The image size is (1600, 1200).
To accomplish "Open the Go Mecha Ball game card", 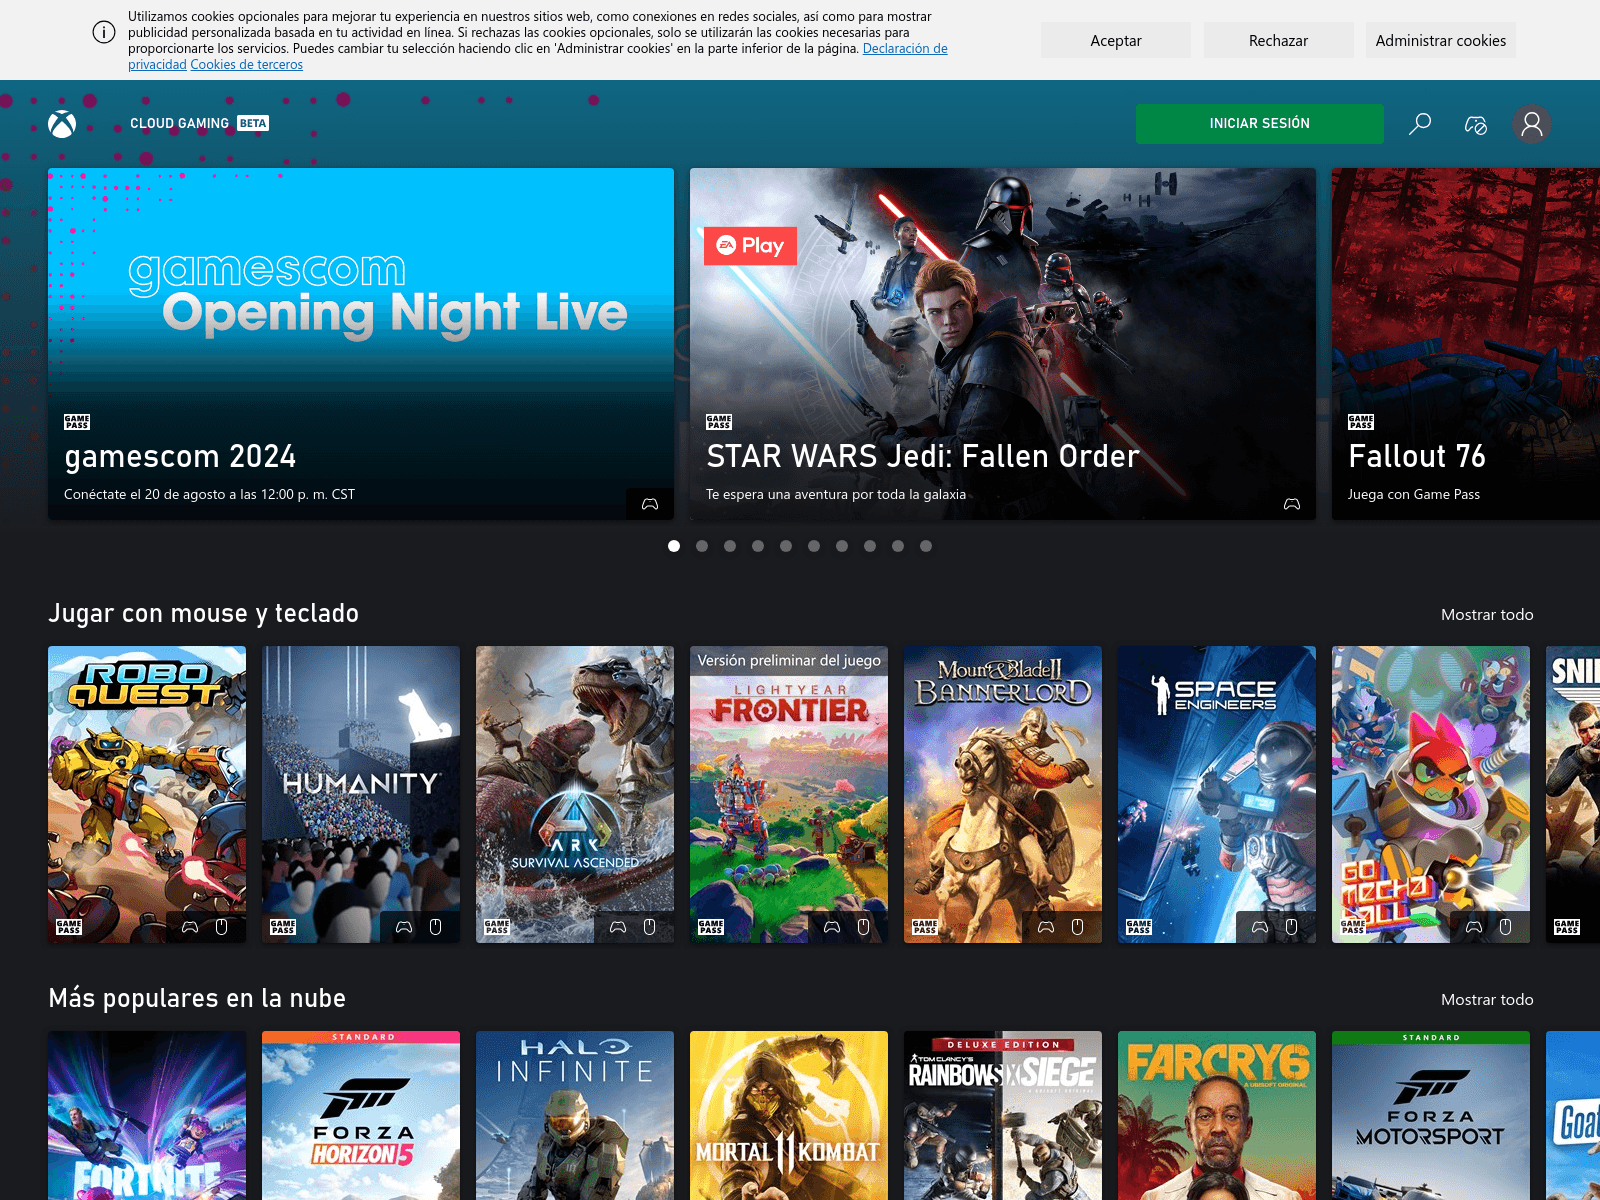I will click(x=1431, y=794).
